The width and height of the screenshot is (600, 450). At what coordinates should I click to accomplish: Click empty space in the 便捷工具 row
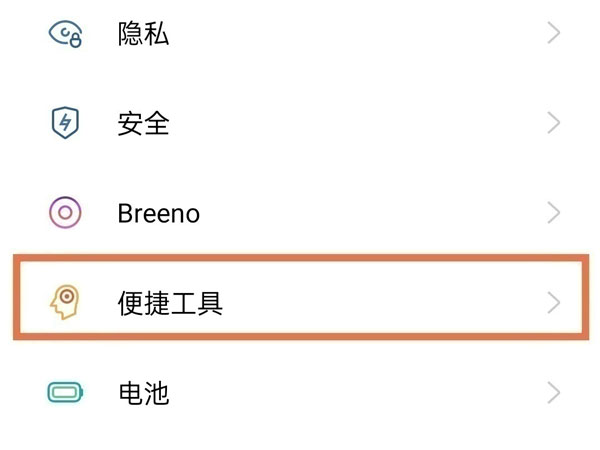coord(380,302)
